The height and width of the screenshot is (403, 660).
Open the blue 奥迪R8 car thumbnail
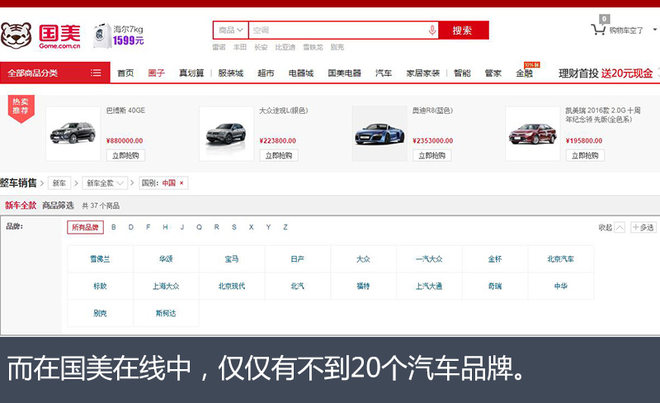tap(380, 133)
